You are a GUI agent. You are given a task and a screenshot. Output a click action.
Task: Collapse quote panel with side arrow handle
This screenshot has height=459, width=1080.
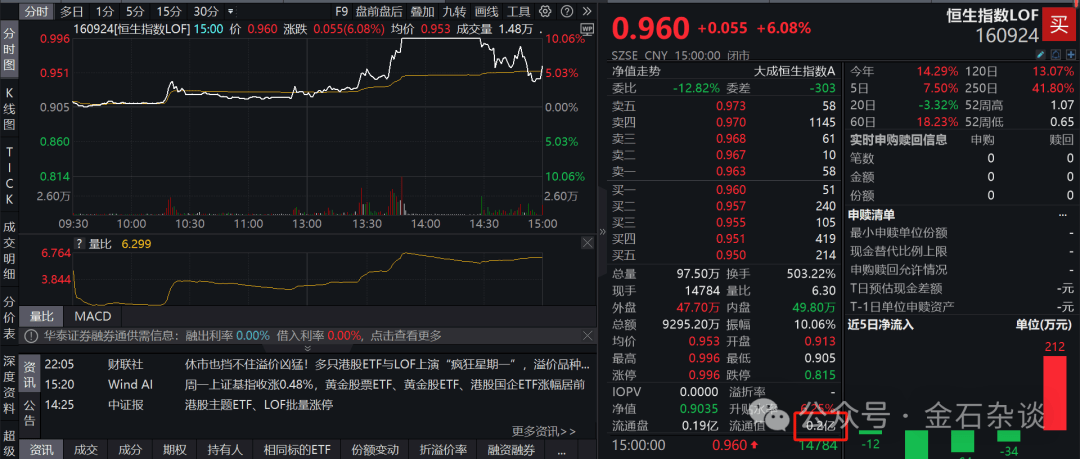[602, 233]
